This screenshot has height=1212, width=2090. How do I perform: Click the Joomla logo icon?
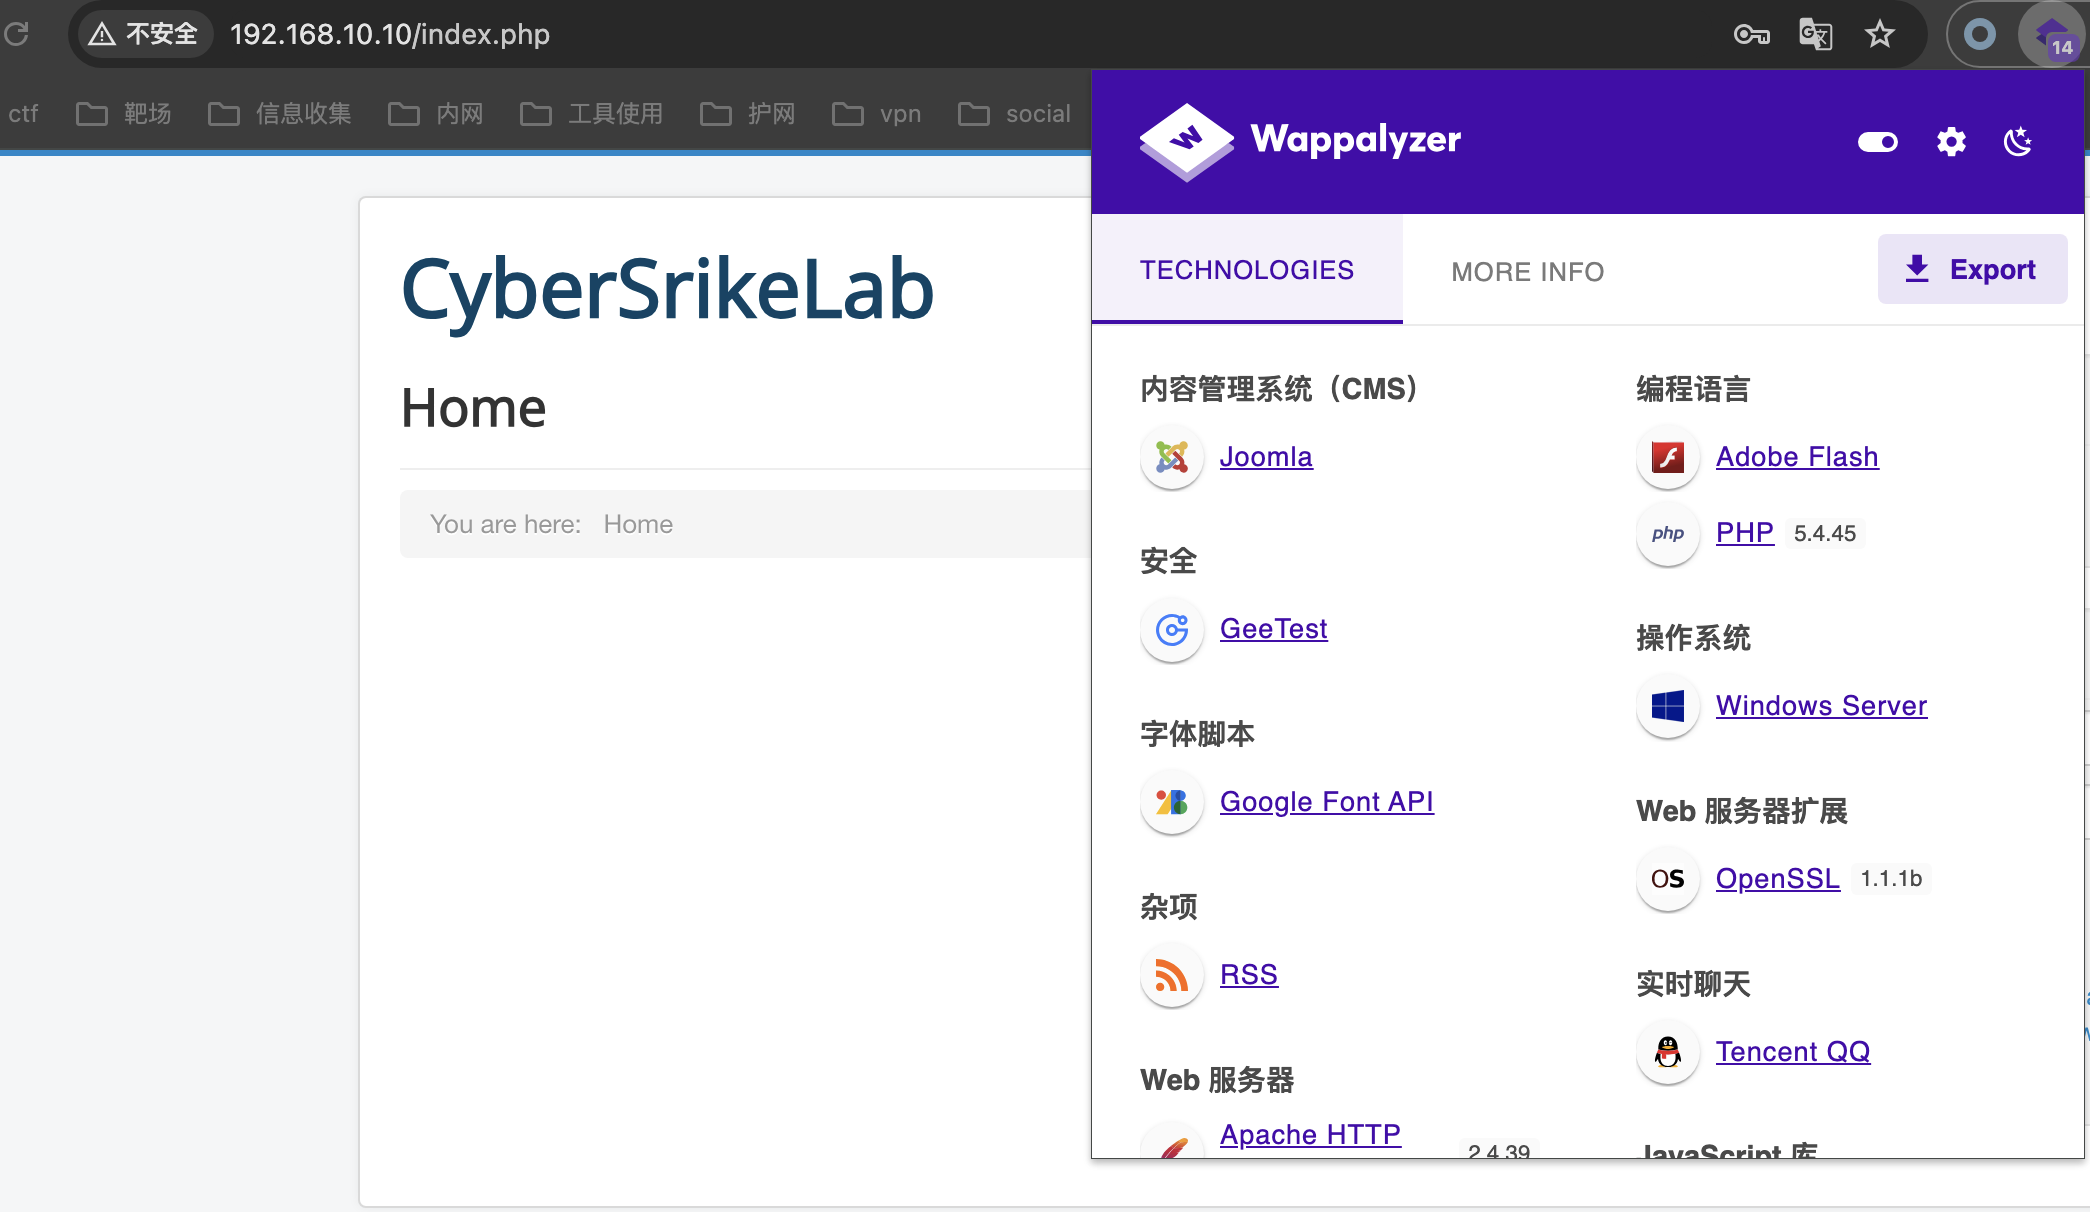1171,457
